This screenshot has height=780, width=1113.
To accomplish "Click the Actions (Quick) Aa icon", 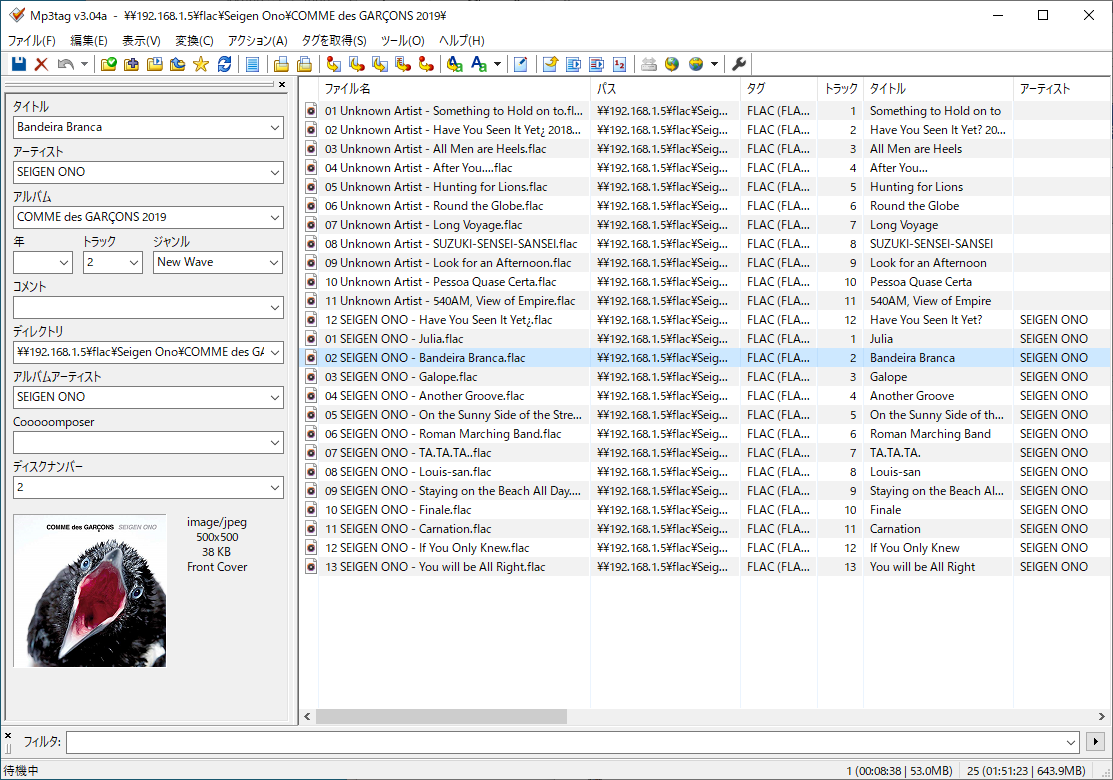I will click(479, 64).
